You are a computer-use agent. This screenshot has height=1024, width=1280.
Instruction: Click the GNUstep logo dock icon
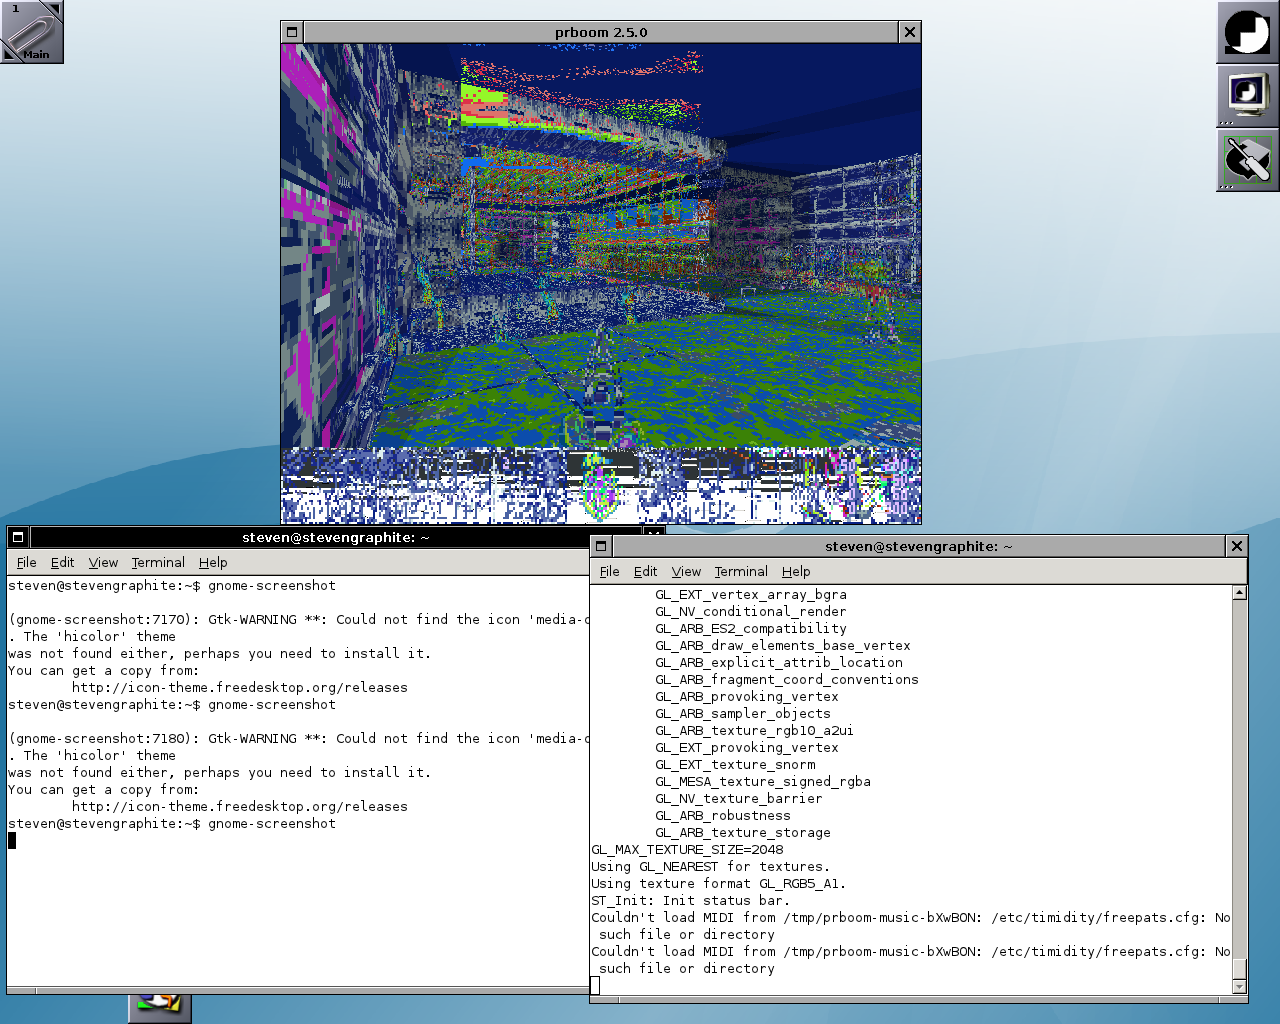1247,32
